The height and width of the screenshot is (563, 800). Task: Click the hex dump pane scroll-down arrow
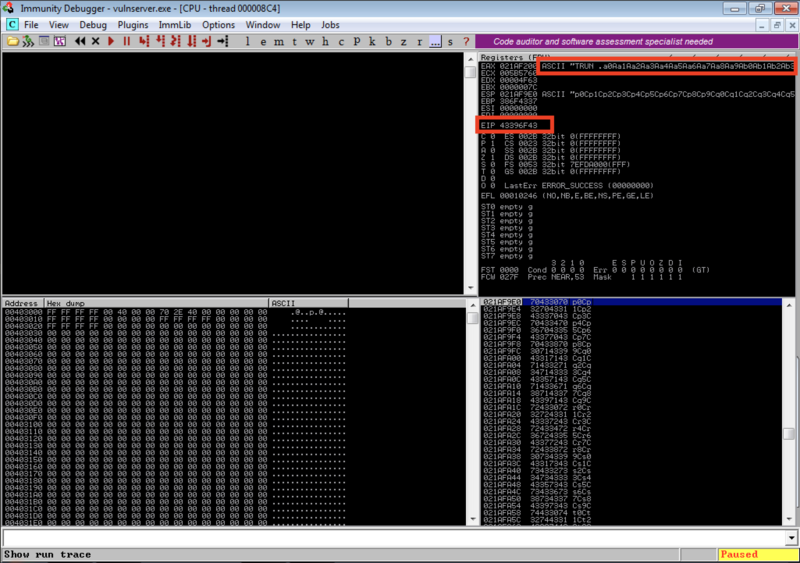tap(472, 519)
